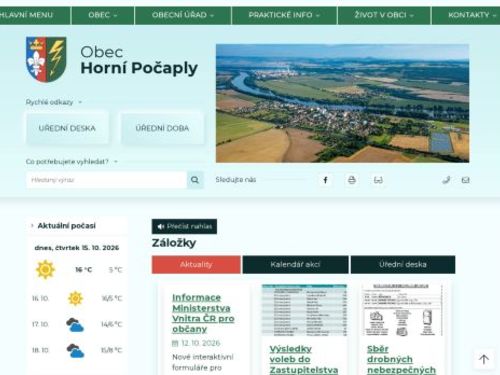Viewport: 500px width, 375px height.
Task: Click the sunny weather icon for today
Action: [45, 269]
